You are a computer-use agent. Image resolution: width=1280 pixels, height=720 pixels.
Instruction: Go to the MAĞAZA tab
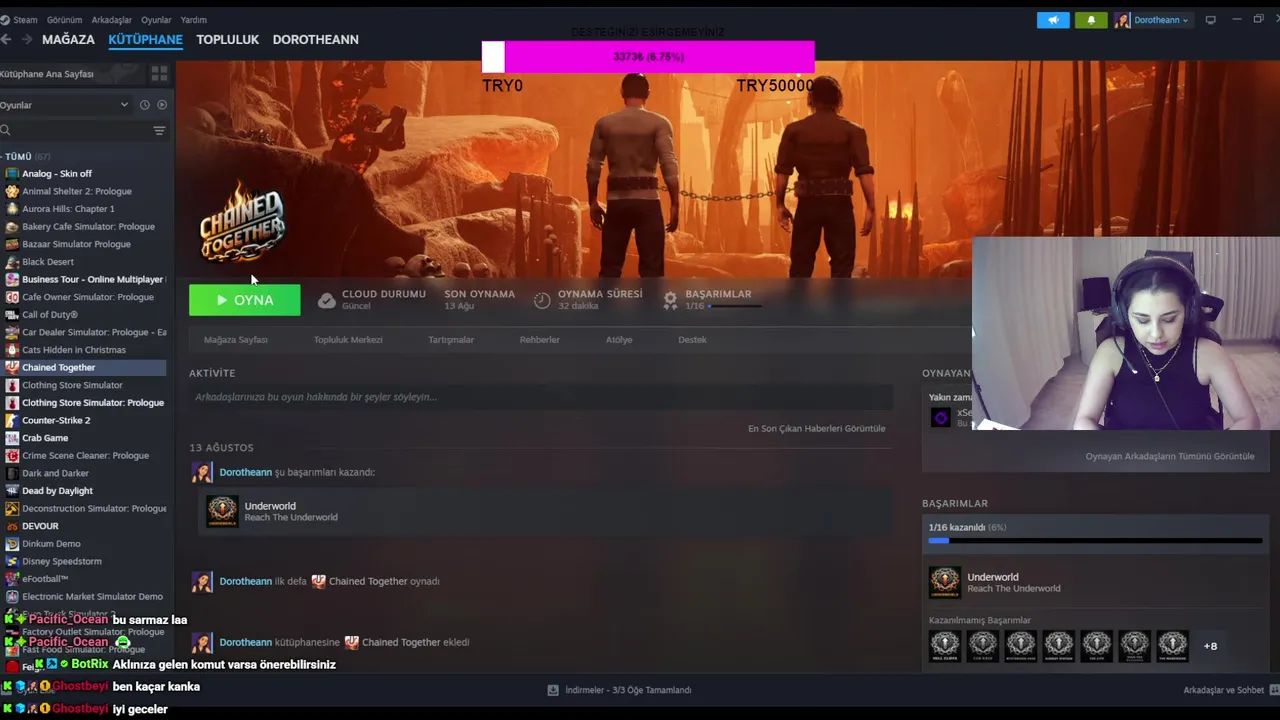tap(68, 39)
